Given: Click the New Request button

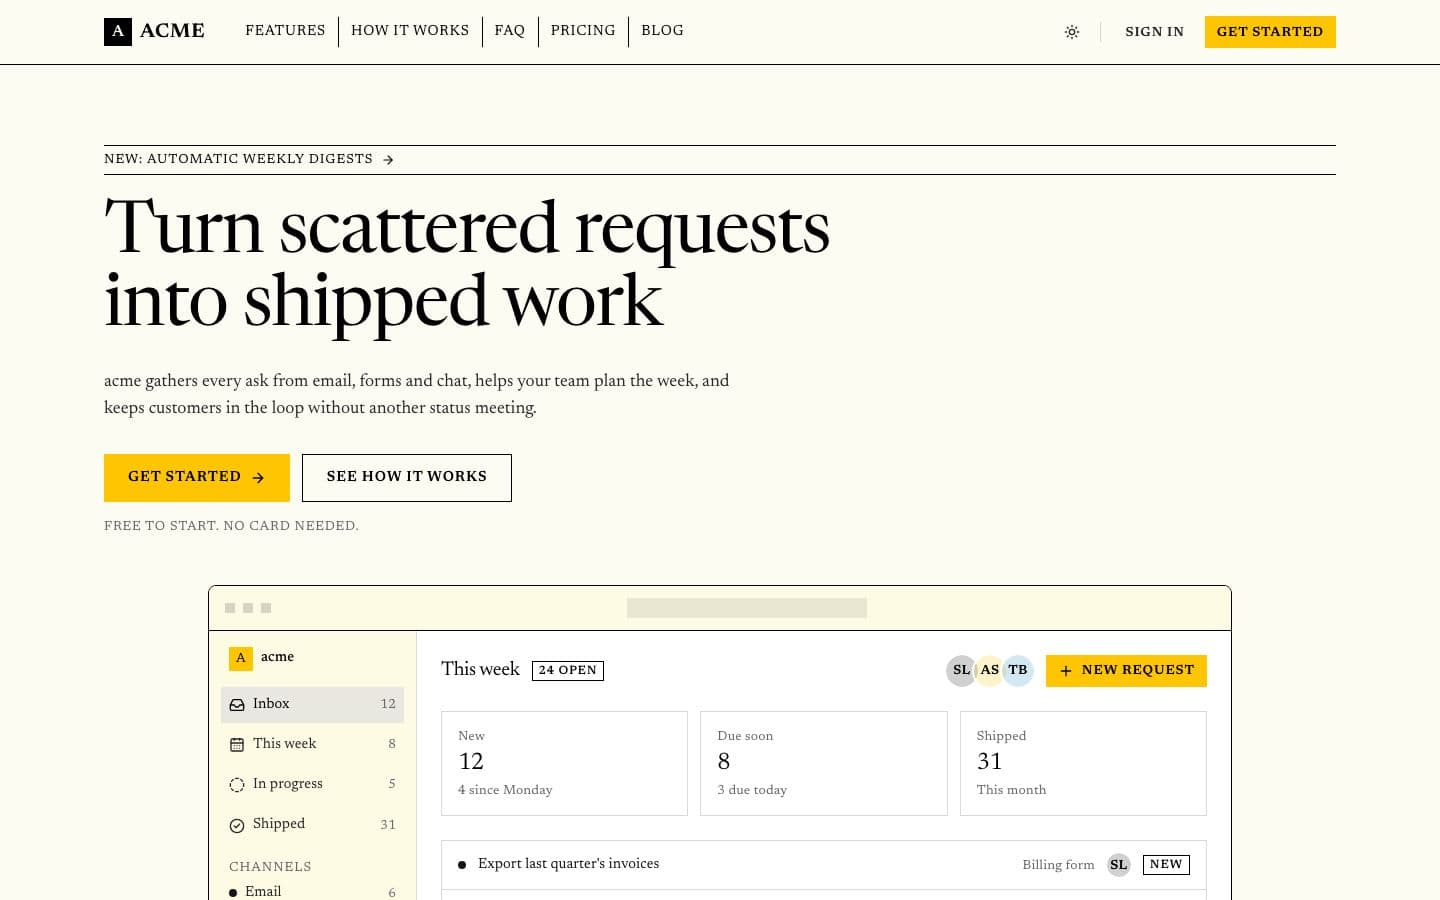Looking at the screenshot, I should 1126,671.
